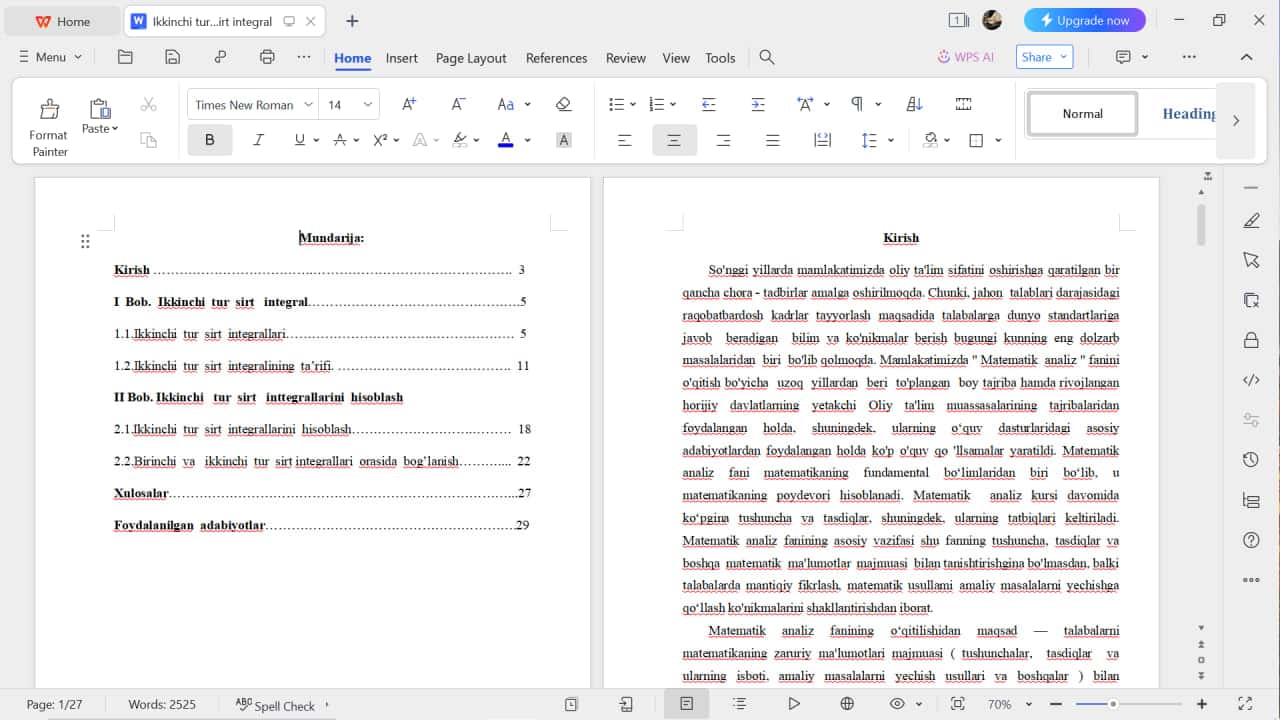Click the selection arrow tool in sidebar
The width and height of the screenshot is (1280, 720).
(x=1251, y=260)
